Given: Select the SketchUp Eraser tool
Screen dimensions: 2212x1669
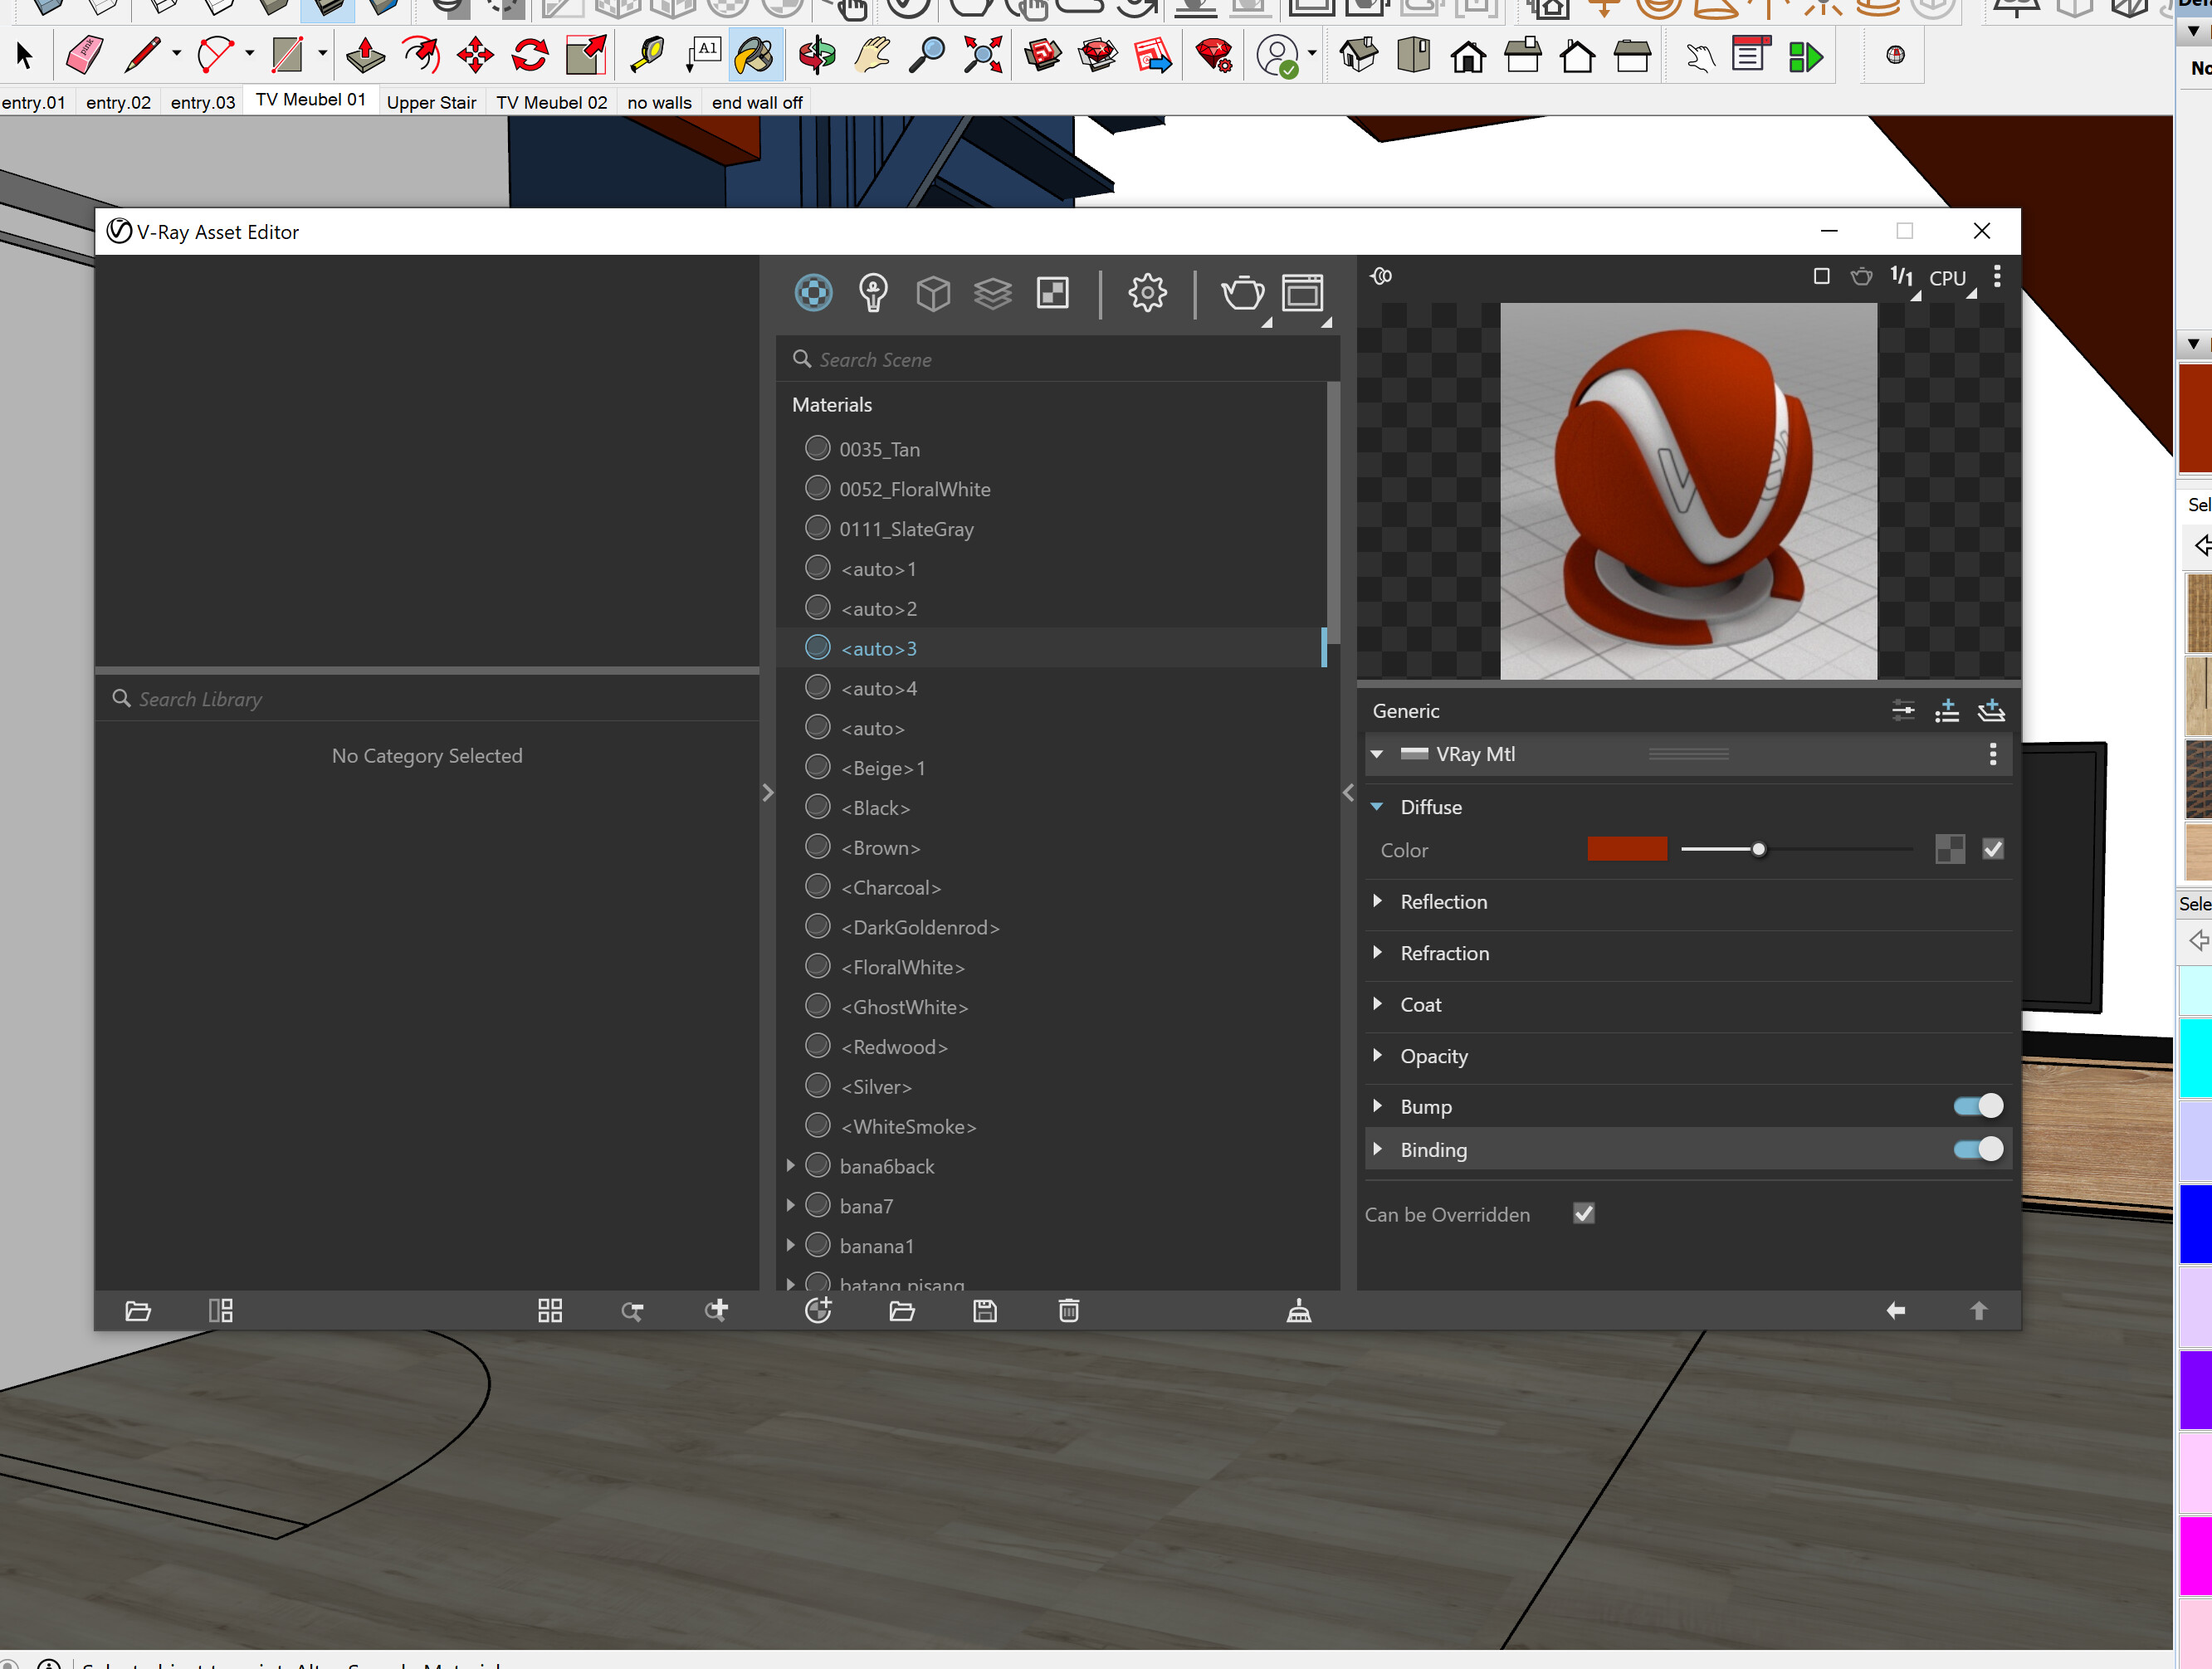Looking at the screenshot, I should [84, 55].
